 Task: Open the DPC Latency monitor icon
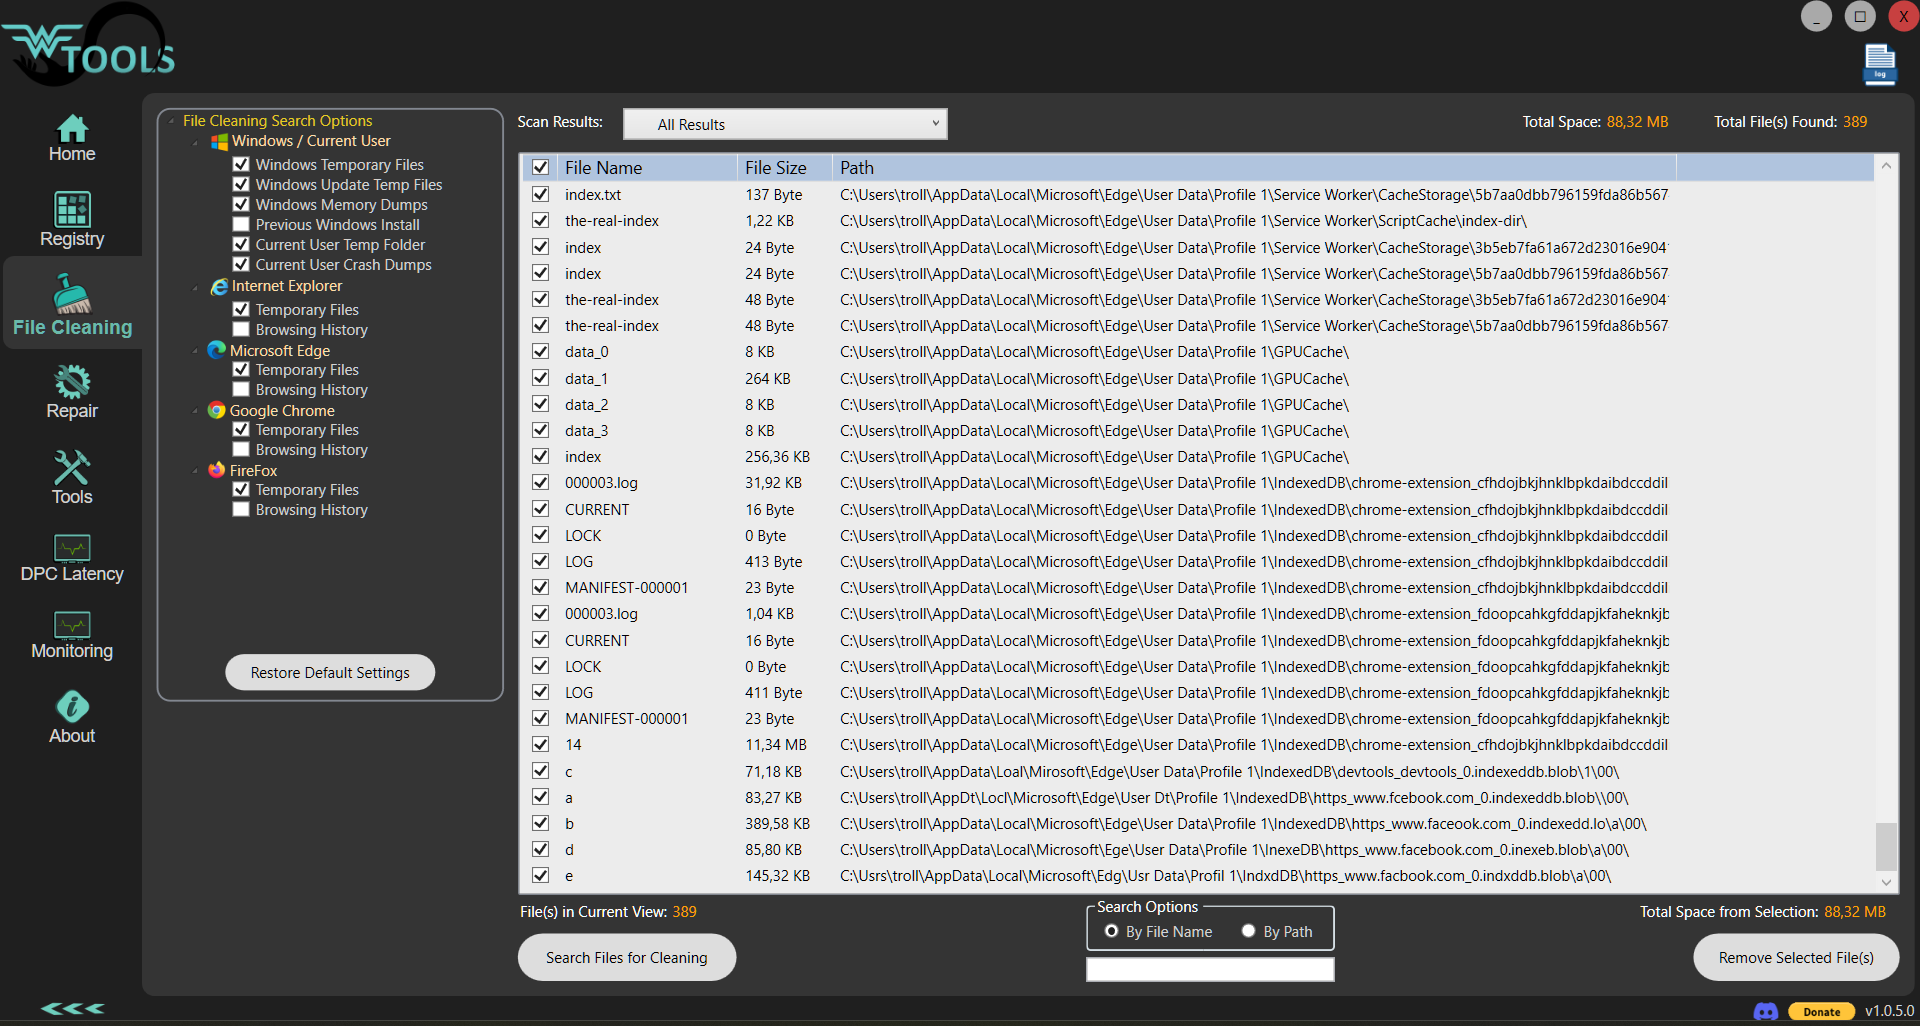pos(72,548)
